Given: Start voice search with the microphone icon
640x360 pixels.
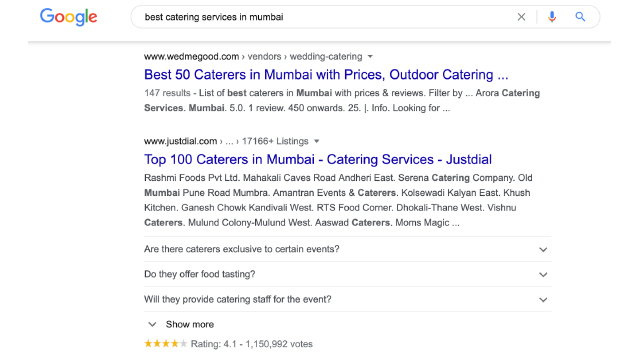Looking at the screenshot, I should tap(552, 17).
